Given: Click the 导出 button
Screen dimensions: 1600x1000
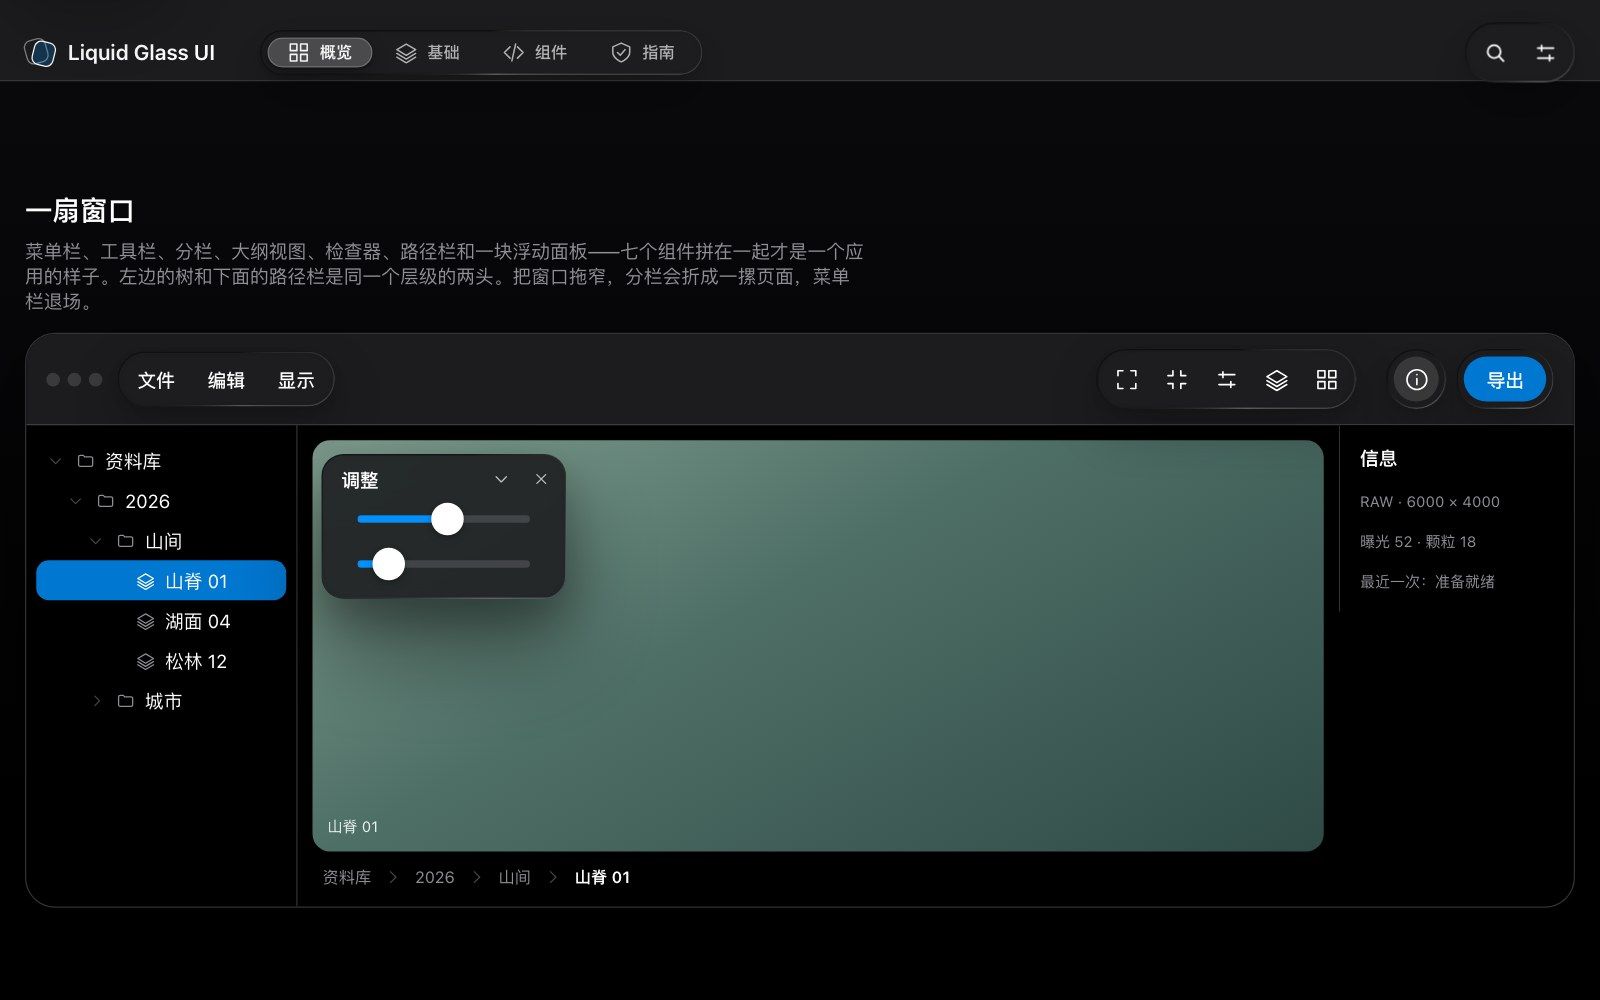Looking at the screenshot, I should (x=1505, y=380).
